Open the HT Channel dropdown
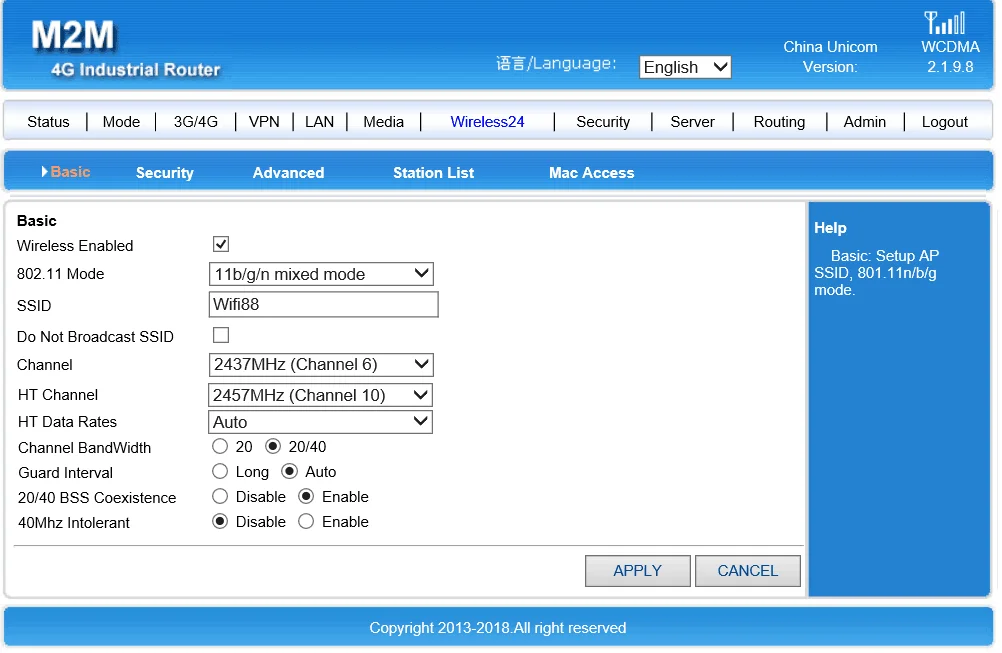 tap(320, 395)
